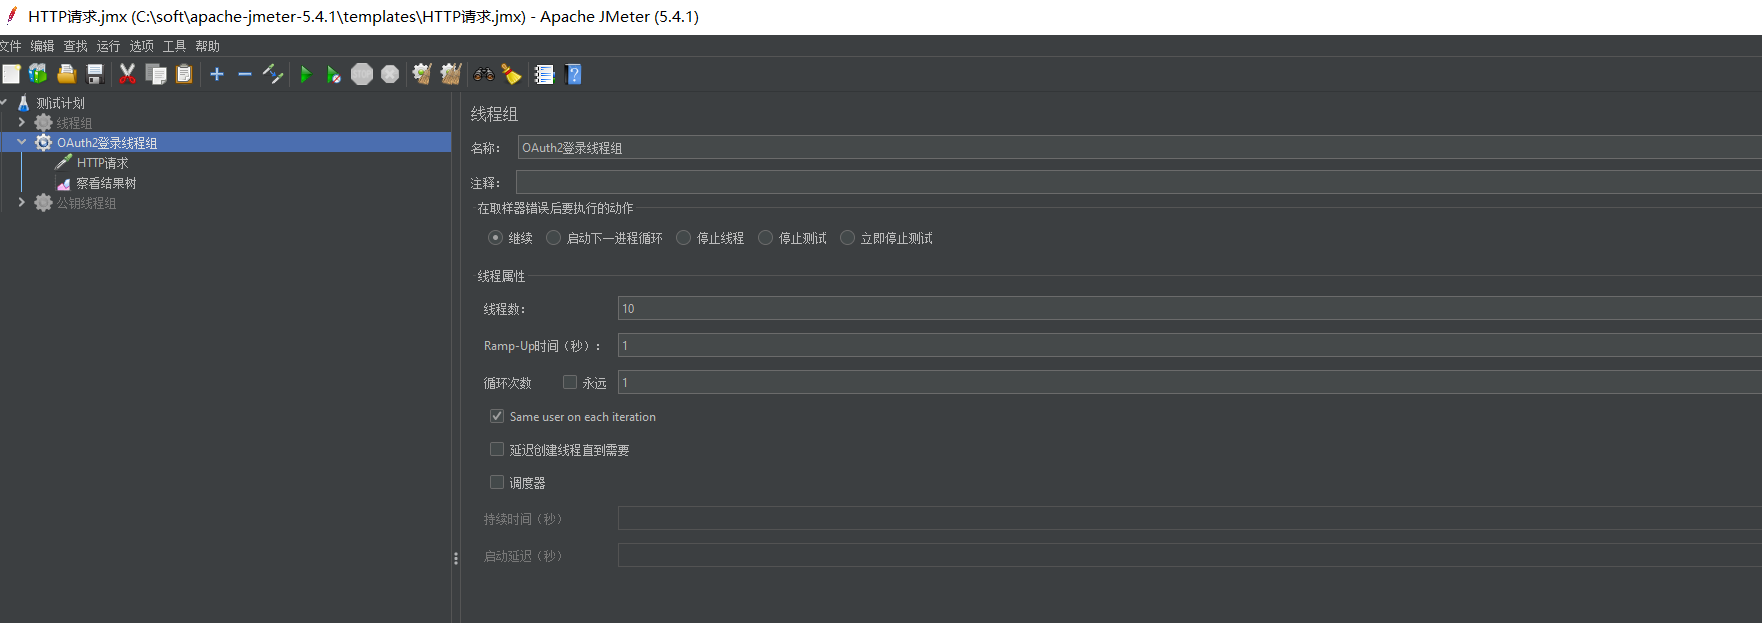Viewport: 1762px width, 623px height.
Task: Select the OAuth2登录线程组 tree node
Action: (107, 143)
